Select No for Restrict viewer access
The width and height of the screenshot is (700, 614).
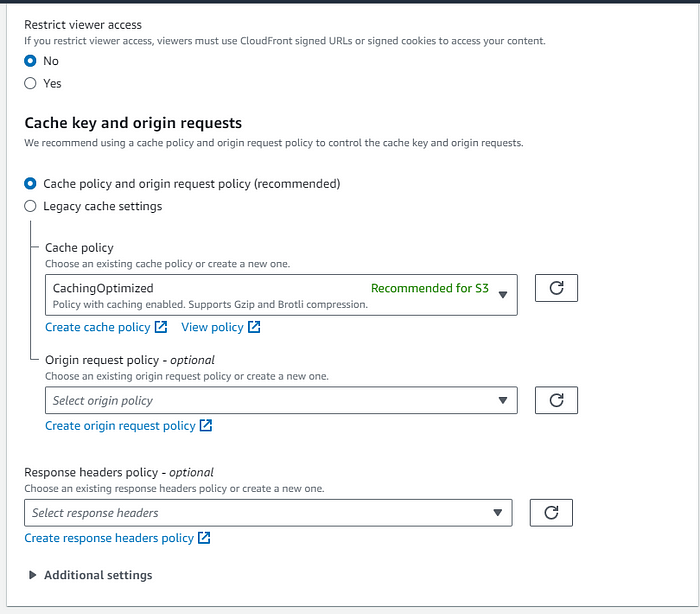click(30, 61)
